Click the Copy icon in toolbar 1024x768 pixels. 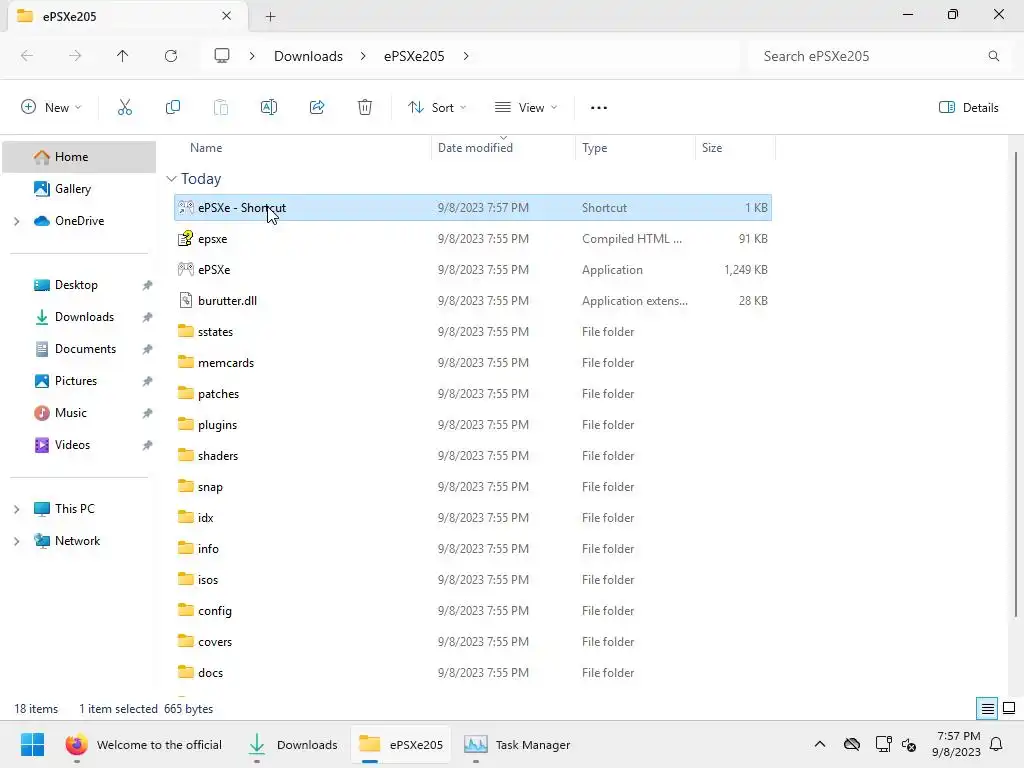(172, 107)
